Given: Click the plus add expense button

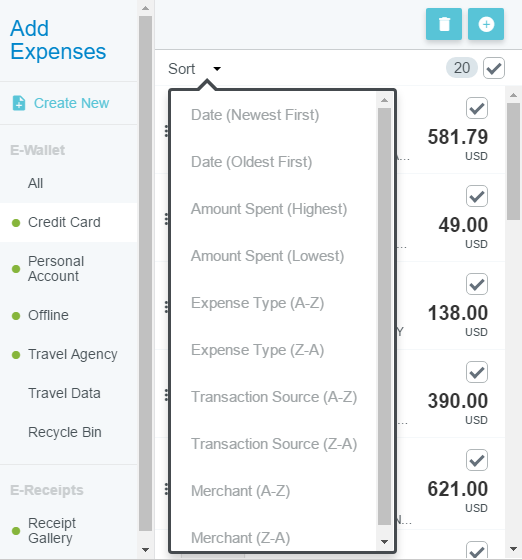Looking at the screenshot, I should [486, 24].
